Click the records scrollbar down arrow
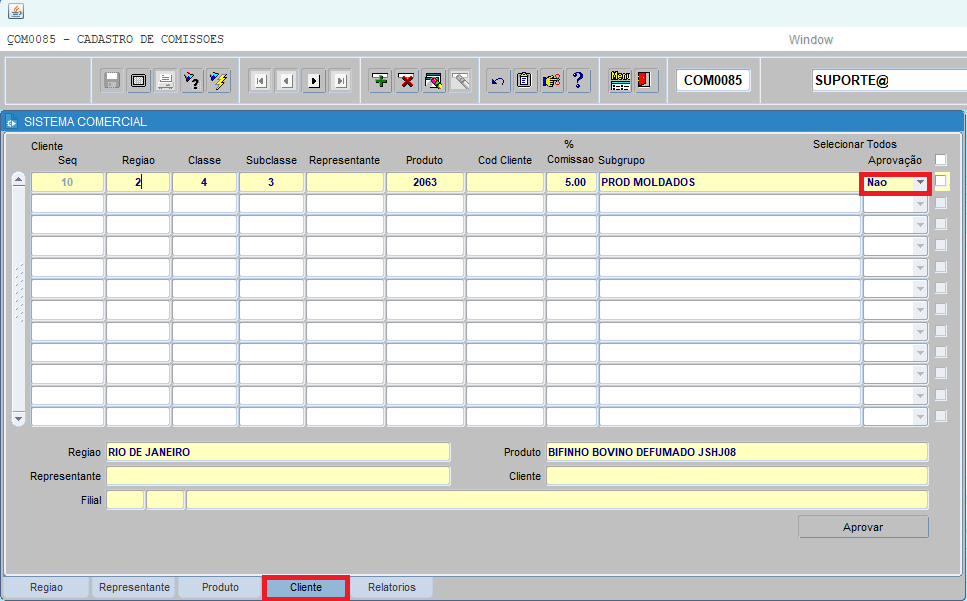The image size is (967, 601). coord(19,419)
